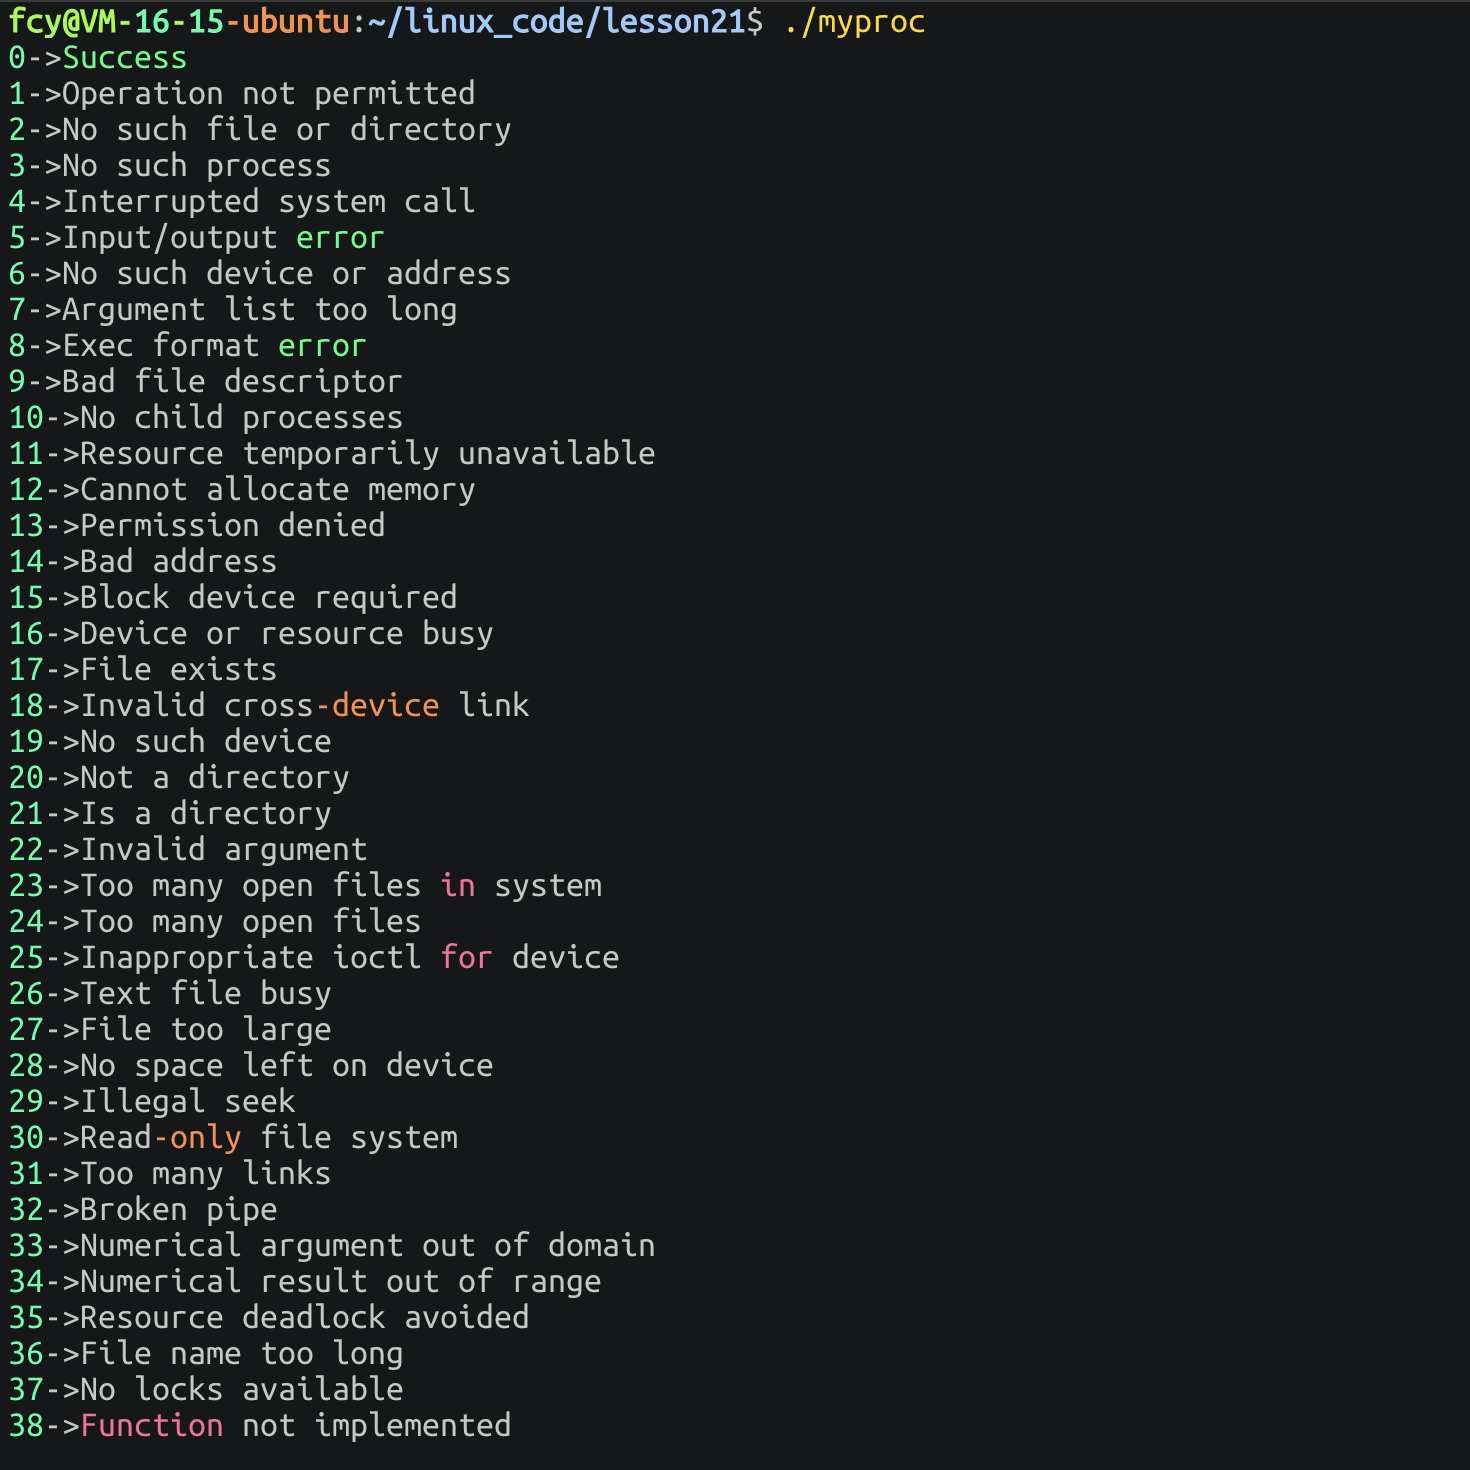1470x1470 pixels.
Task: Click the line '19->No such device'
Action: (x=170, y=742)
